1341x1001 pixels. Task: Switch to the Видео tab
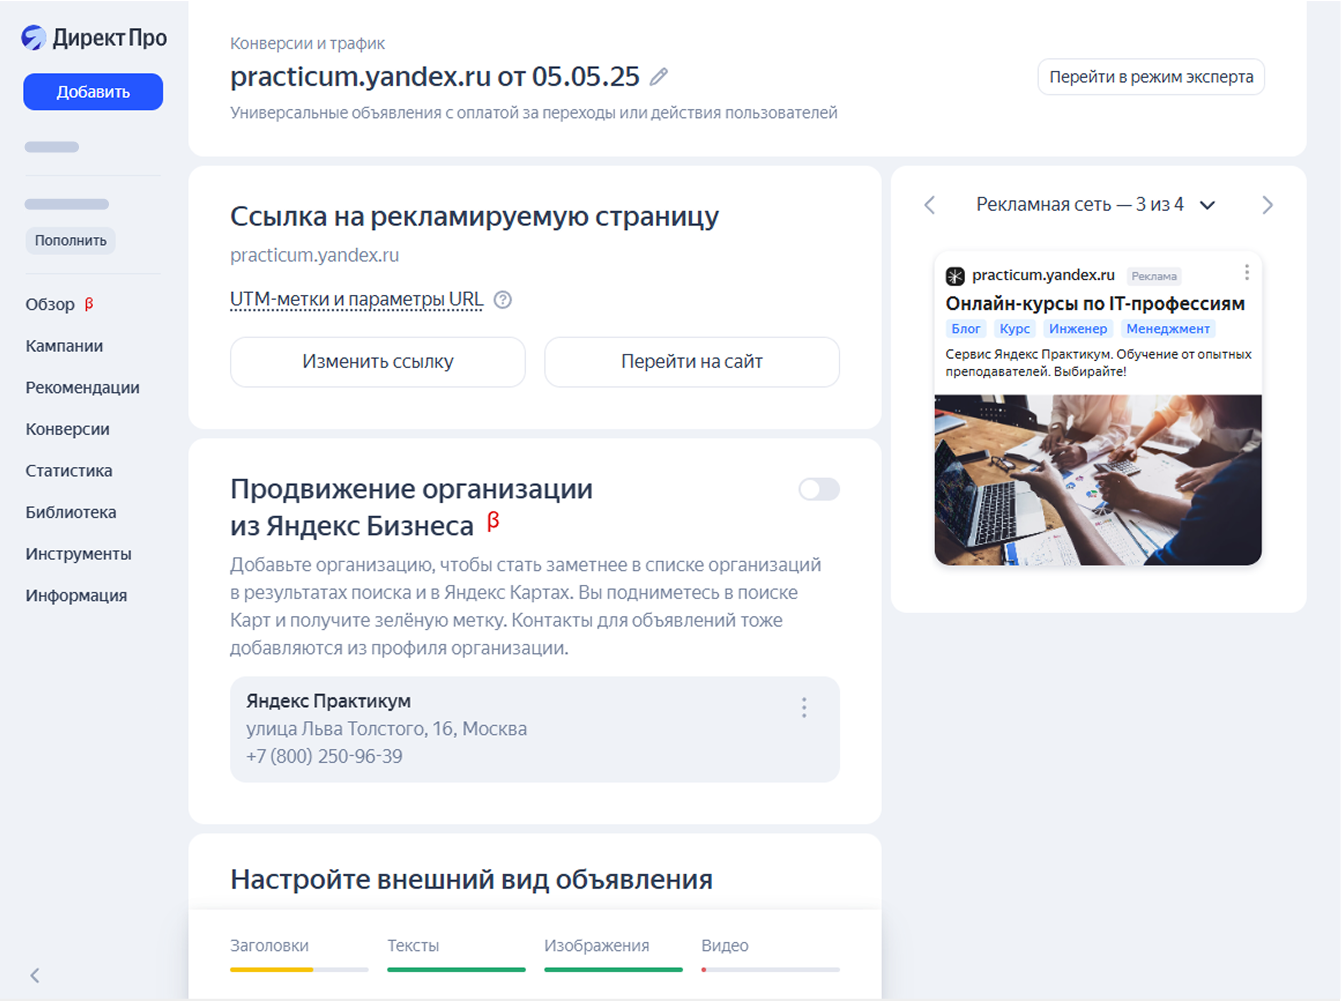pos(725,946)
